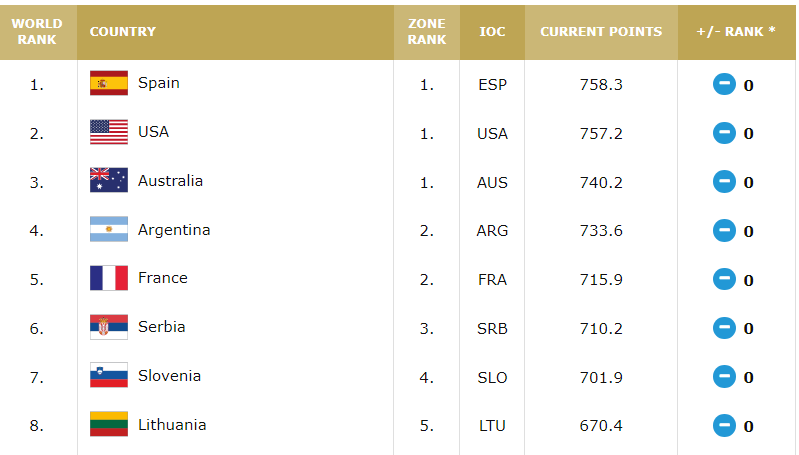Click the Lithuania flag icon
This screenshot has height=455, width=799.
109,424
